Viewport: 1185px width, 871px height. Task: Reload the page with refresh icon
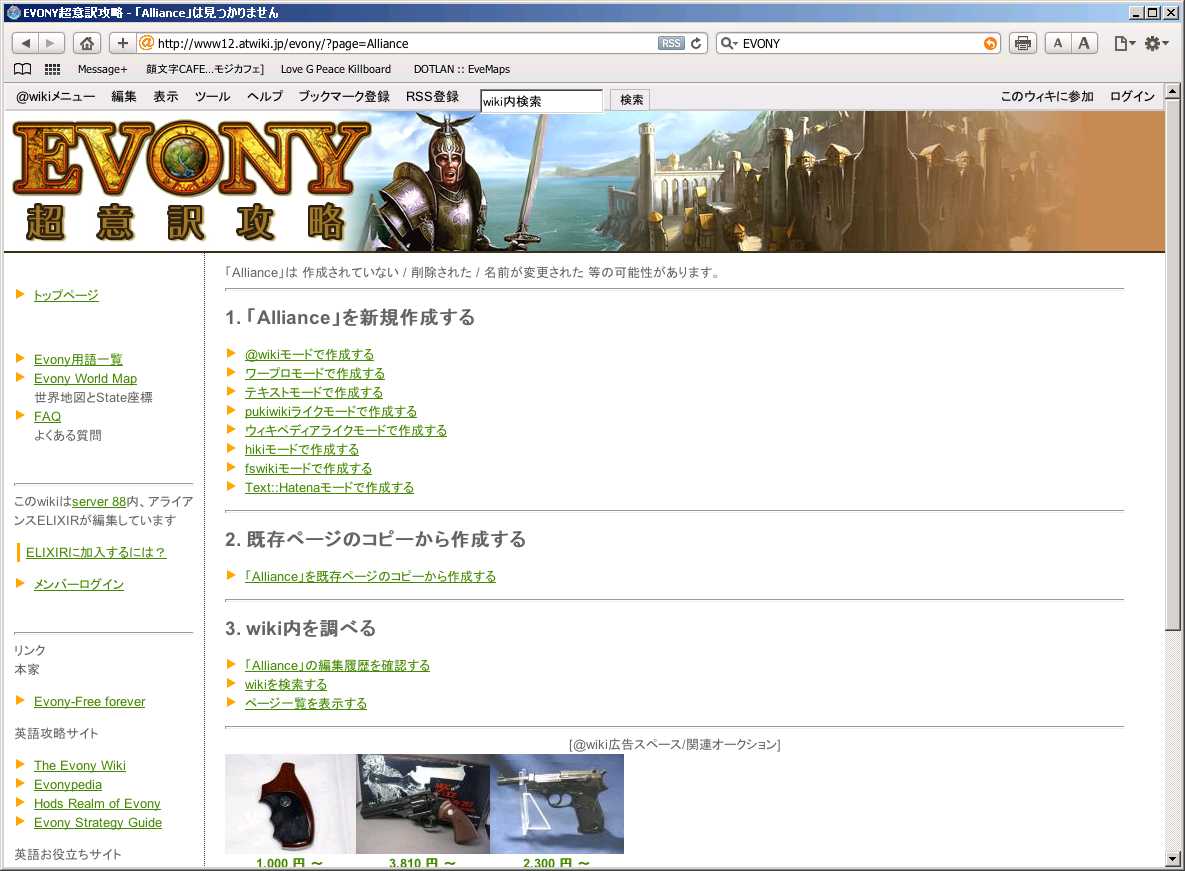pos(697,44)
